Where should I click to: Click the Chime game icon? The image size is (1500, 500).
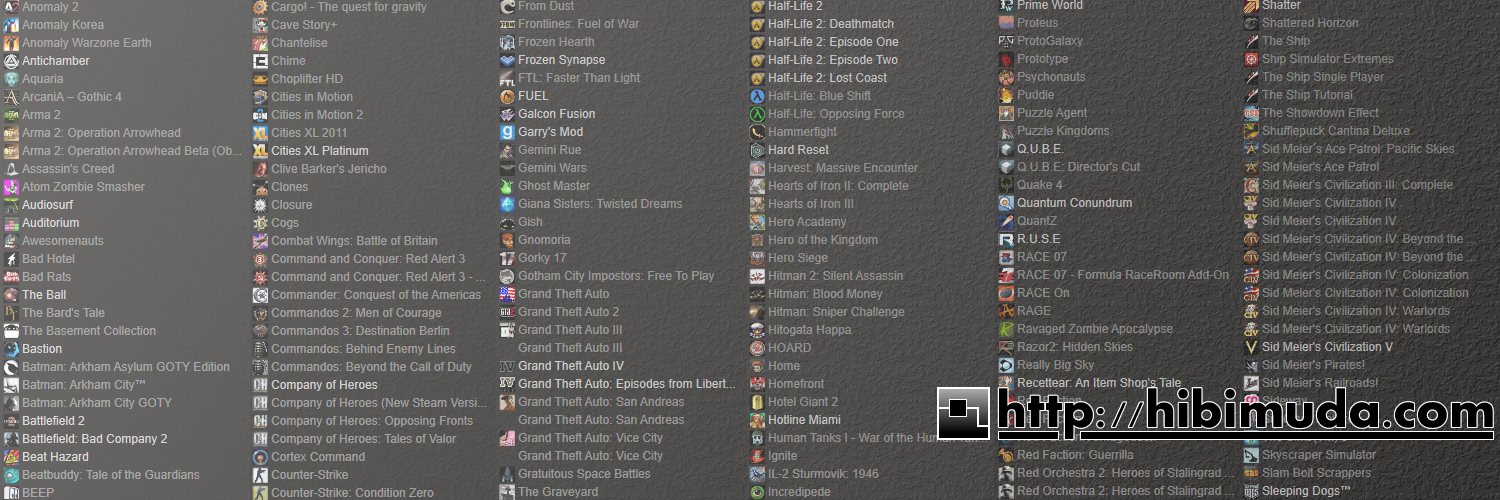coord(260,61)
